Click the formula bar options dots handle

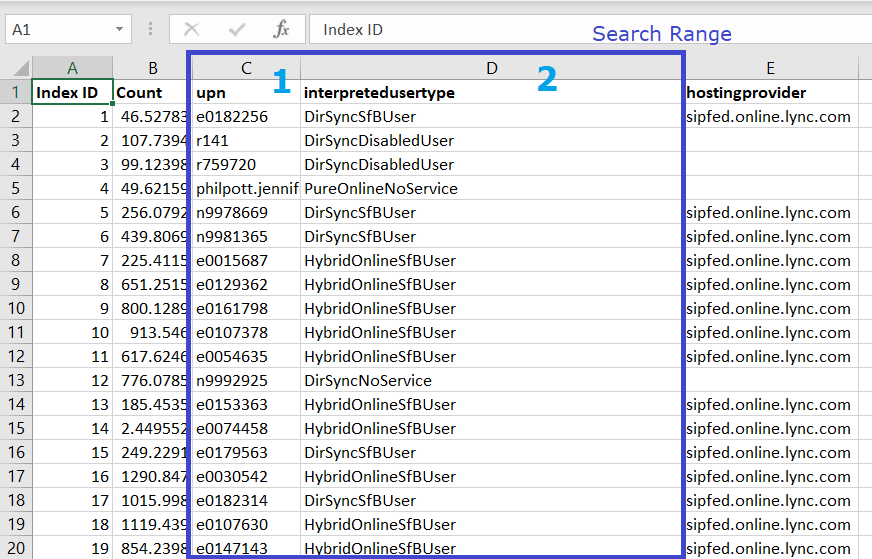point(150,29)
